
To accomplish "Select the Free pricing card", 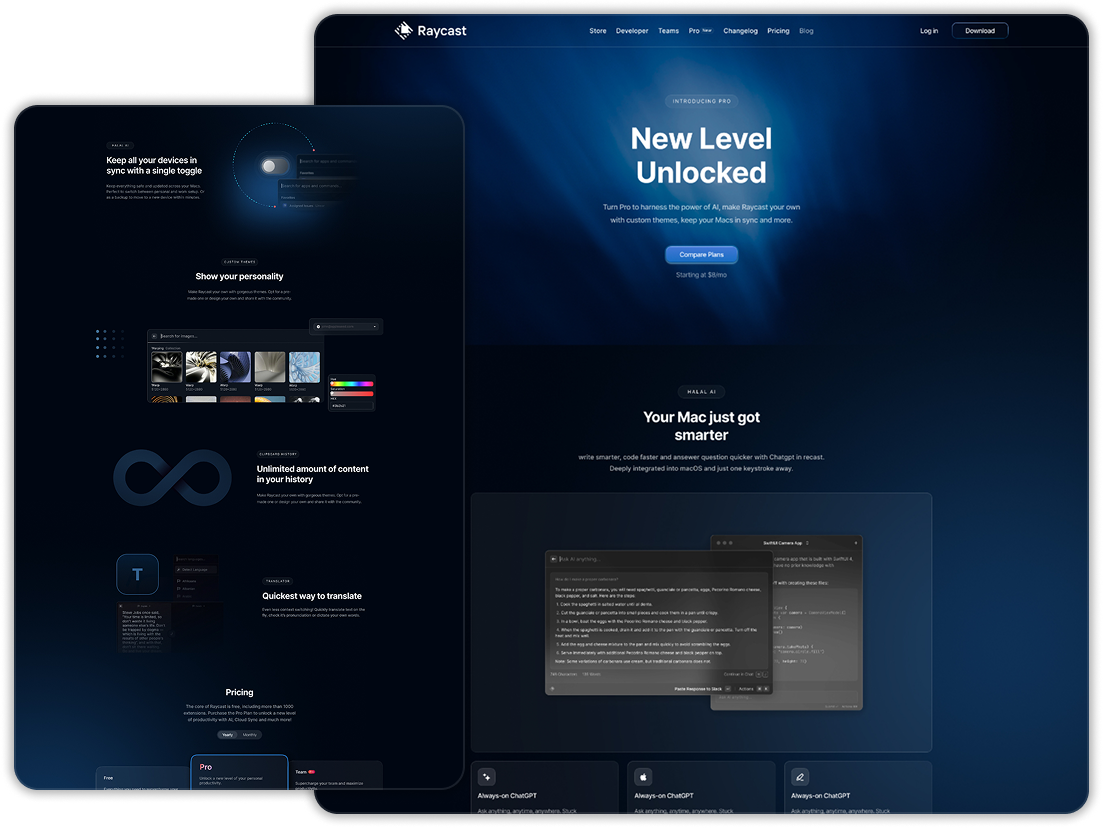I will [x=143, y=779].
